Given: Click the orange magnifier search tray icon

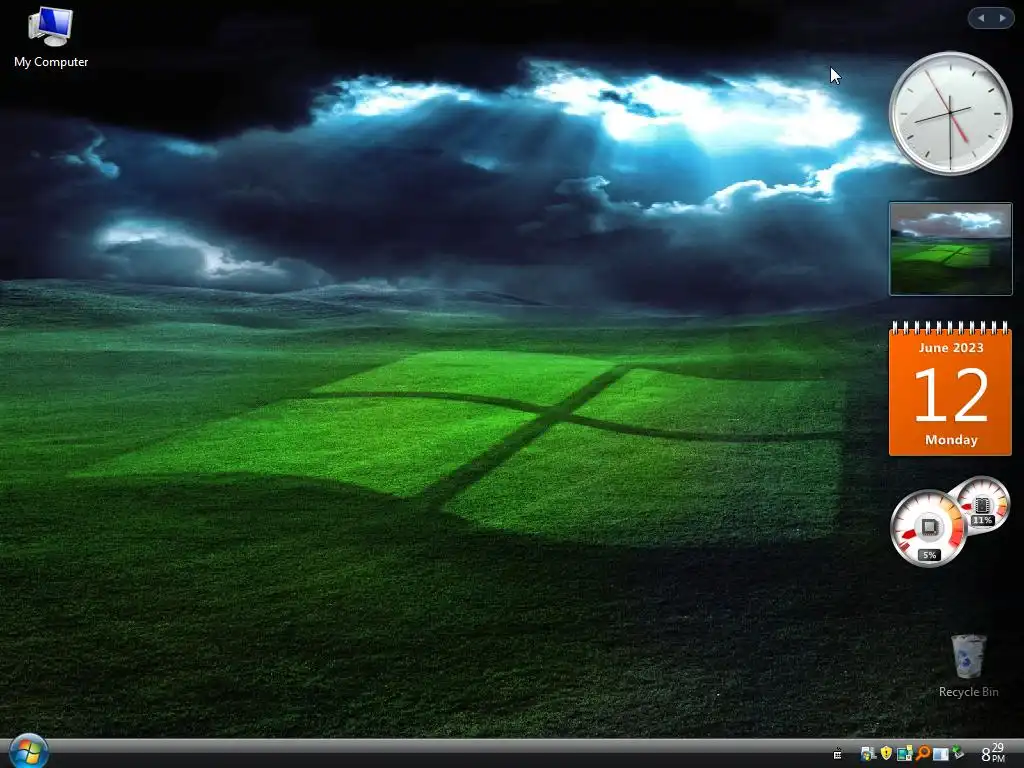Looking at the screenshot, I should coord(923,753).
